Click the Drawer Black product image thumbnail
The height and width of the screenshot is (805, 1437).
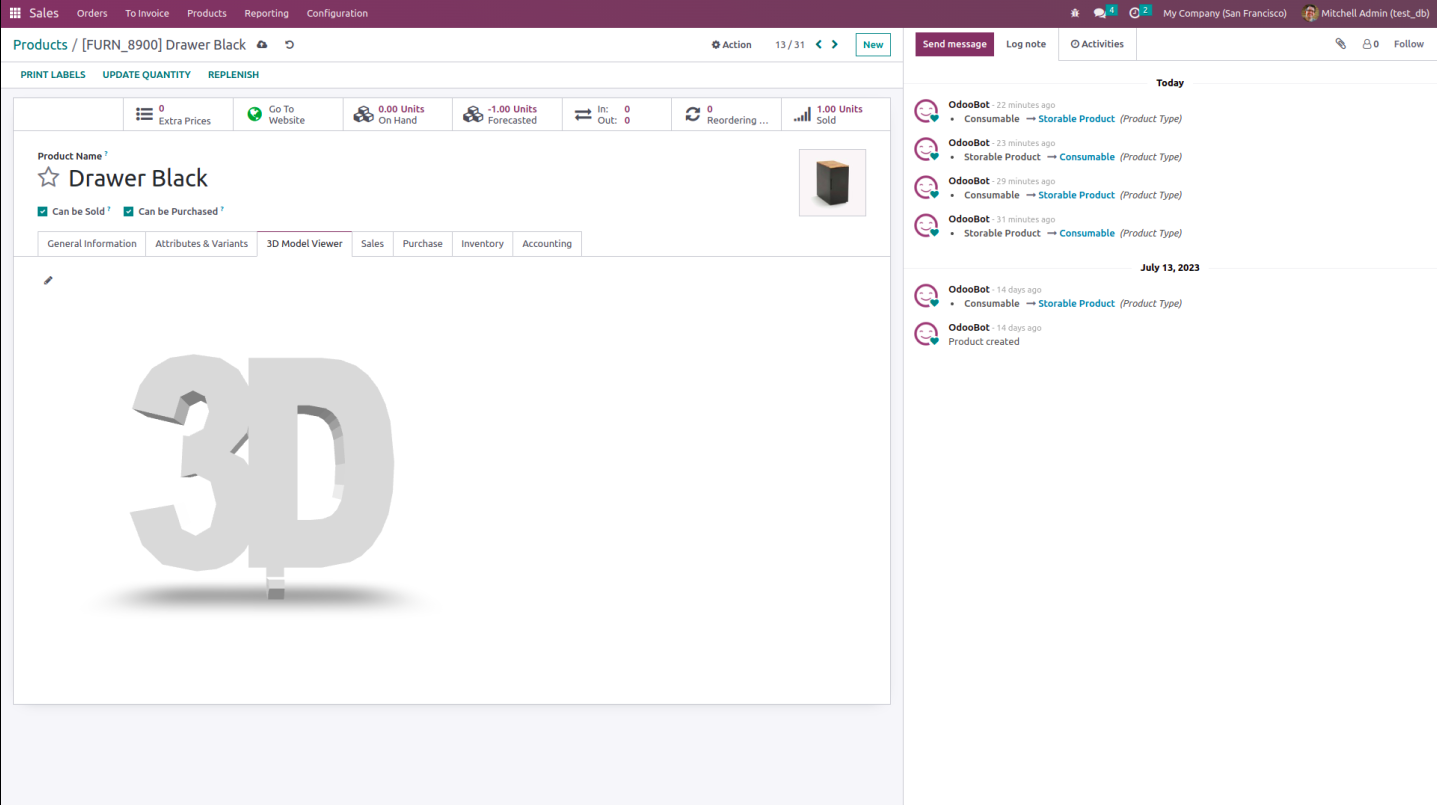832,183
